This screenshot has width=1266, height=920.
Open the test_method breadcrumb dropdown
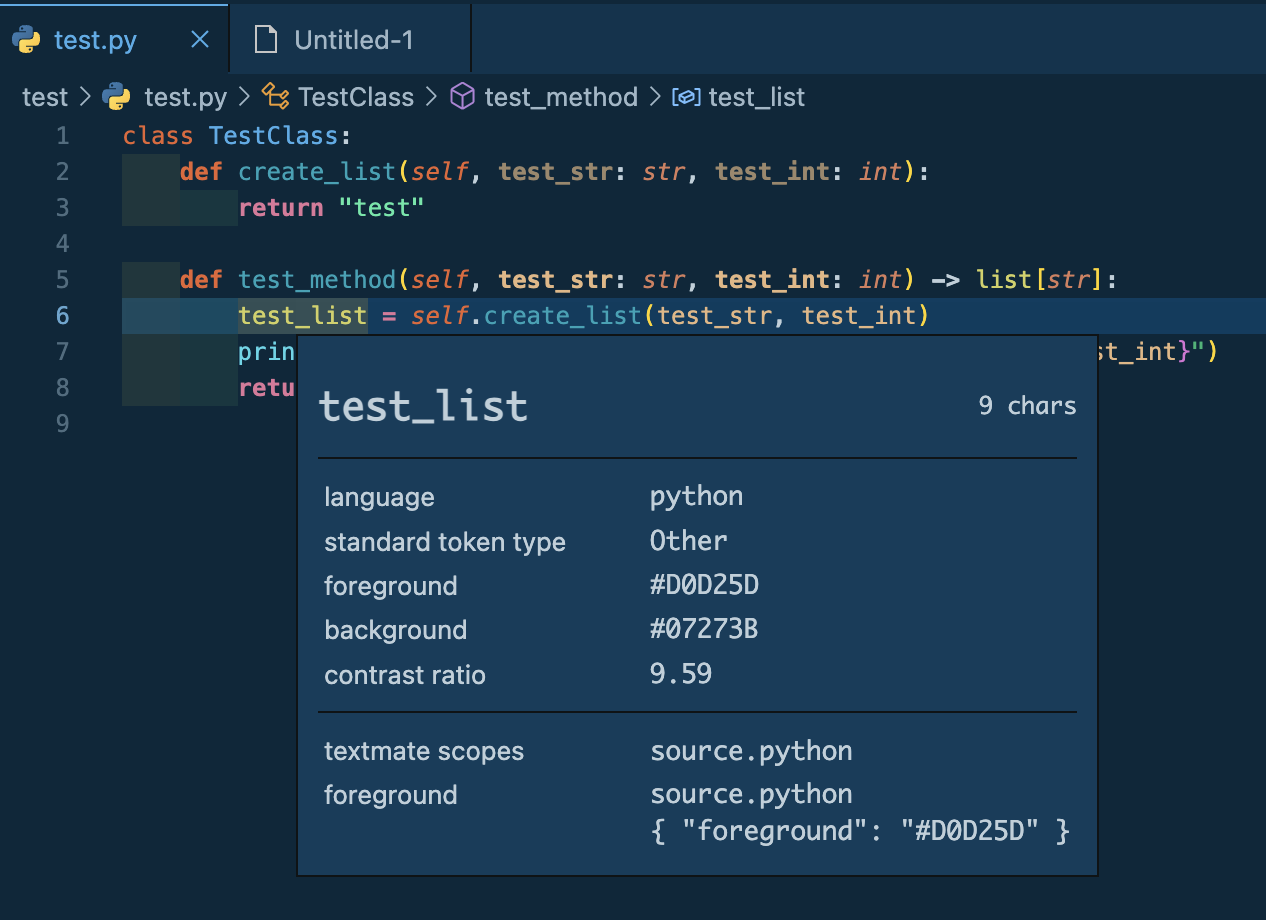(561, 96)
